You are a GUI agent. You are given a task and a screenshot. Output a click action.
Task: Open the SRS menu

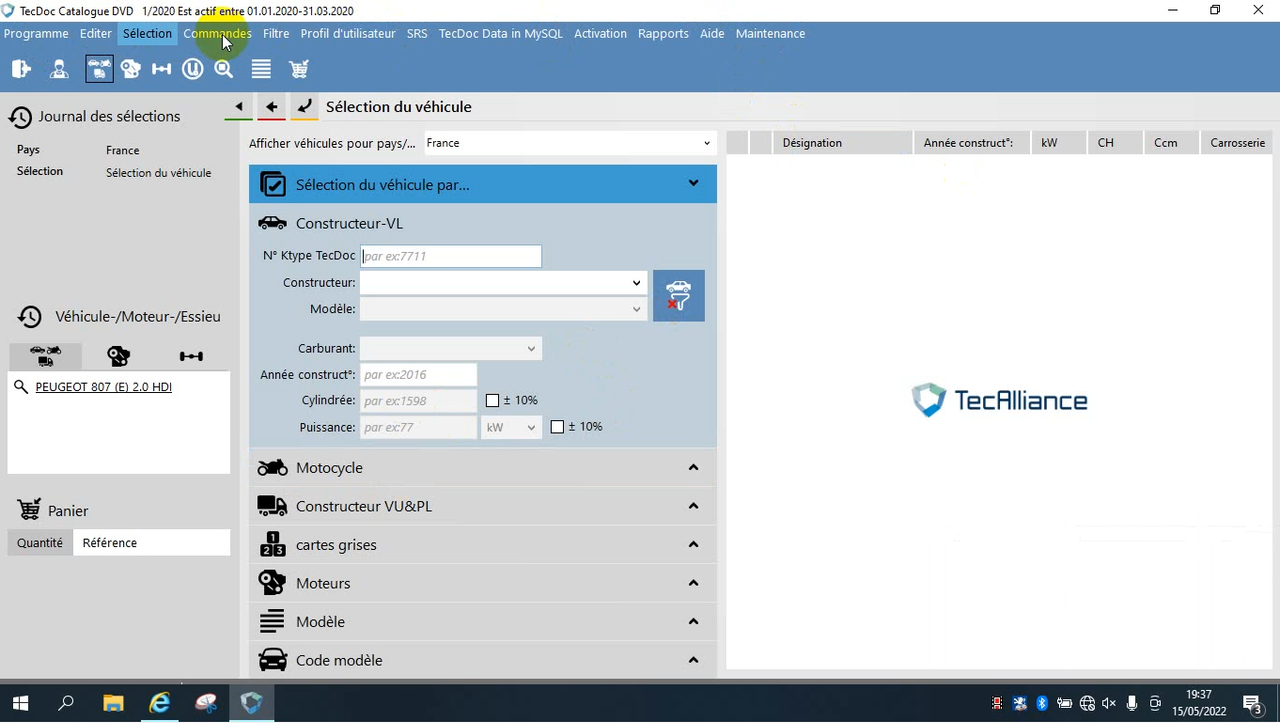(417, 33)
